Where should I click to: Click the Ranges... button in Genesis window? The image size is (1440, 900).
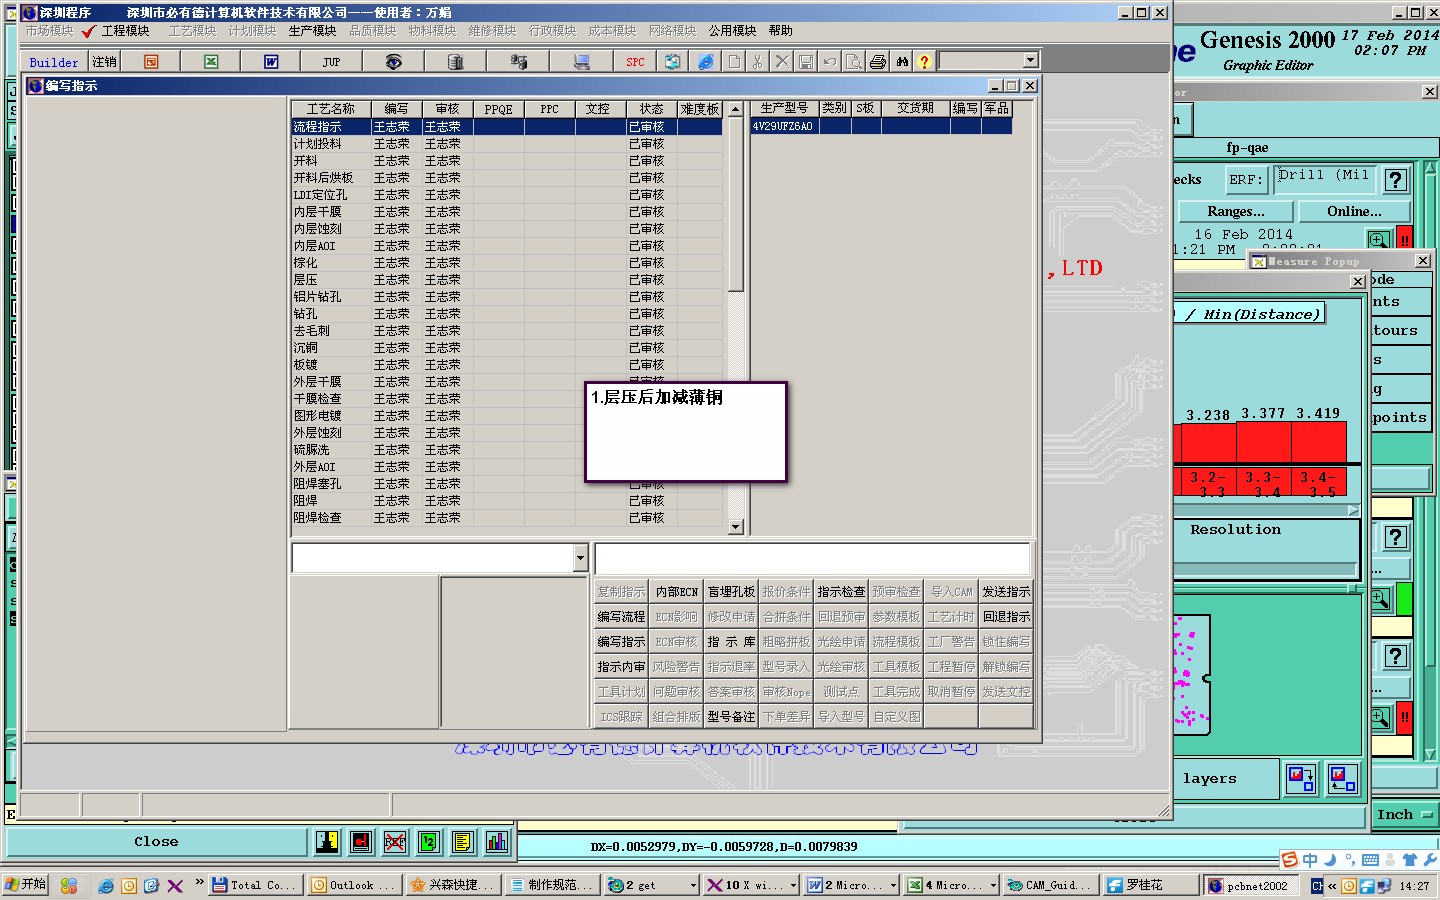click(1236, 211)
